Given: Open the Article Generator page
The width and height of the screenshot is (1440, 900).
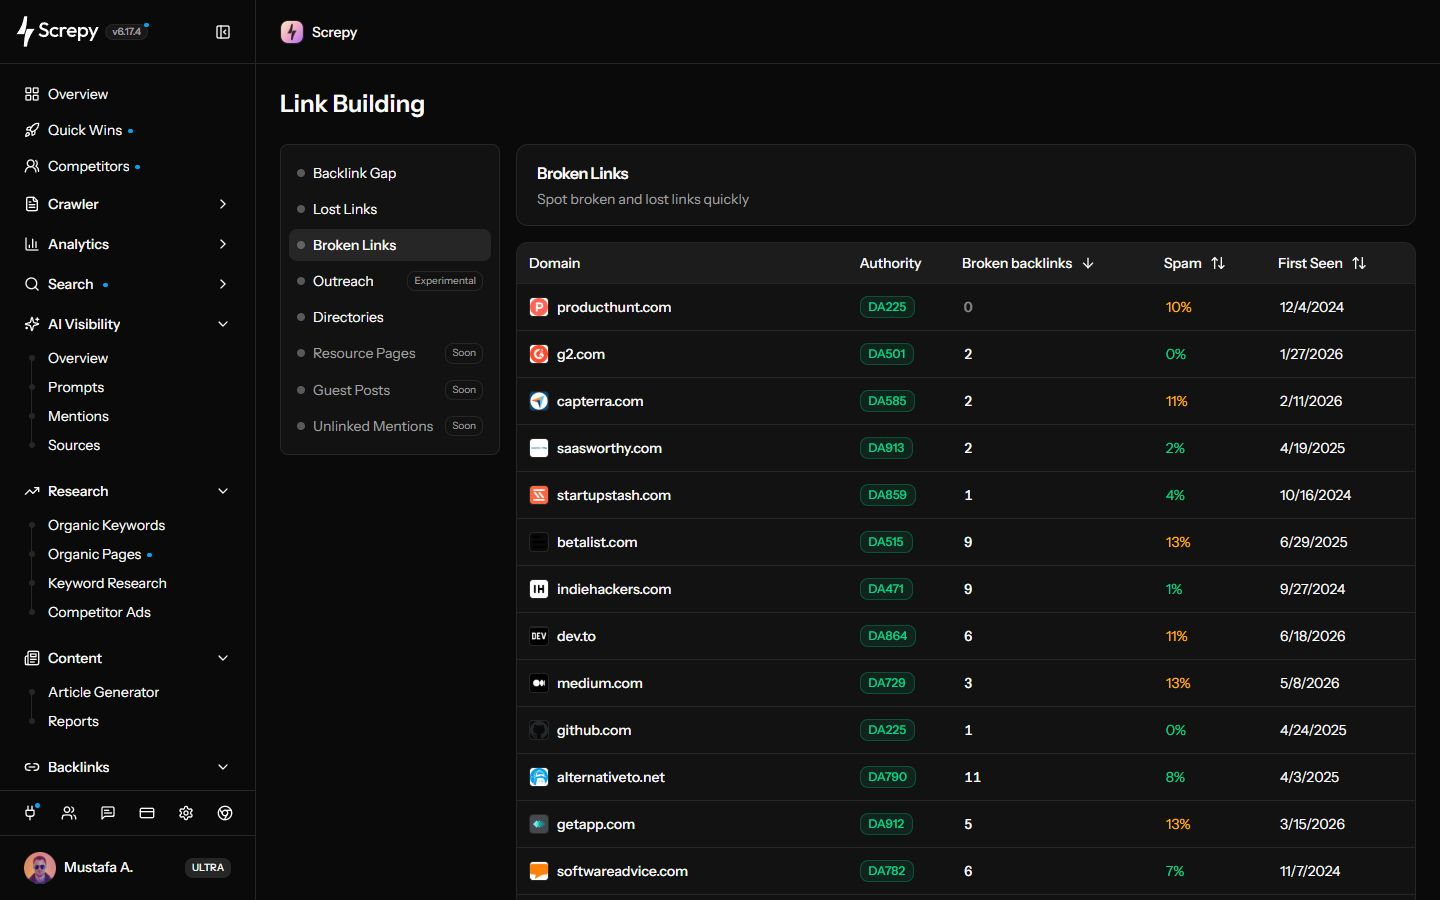Looking at the screenshot, I should (x=103, y=692).
